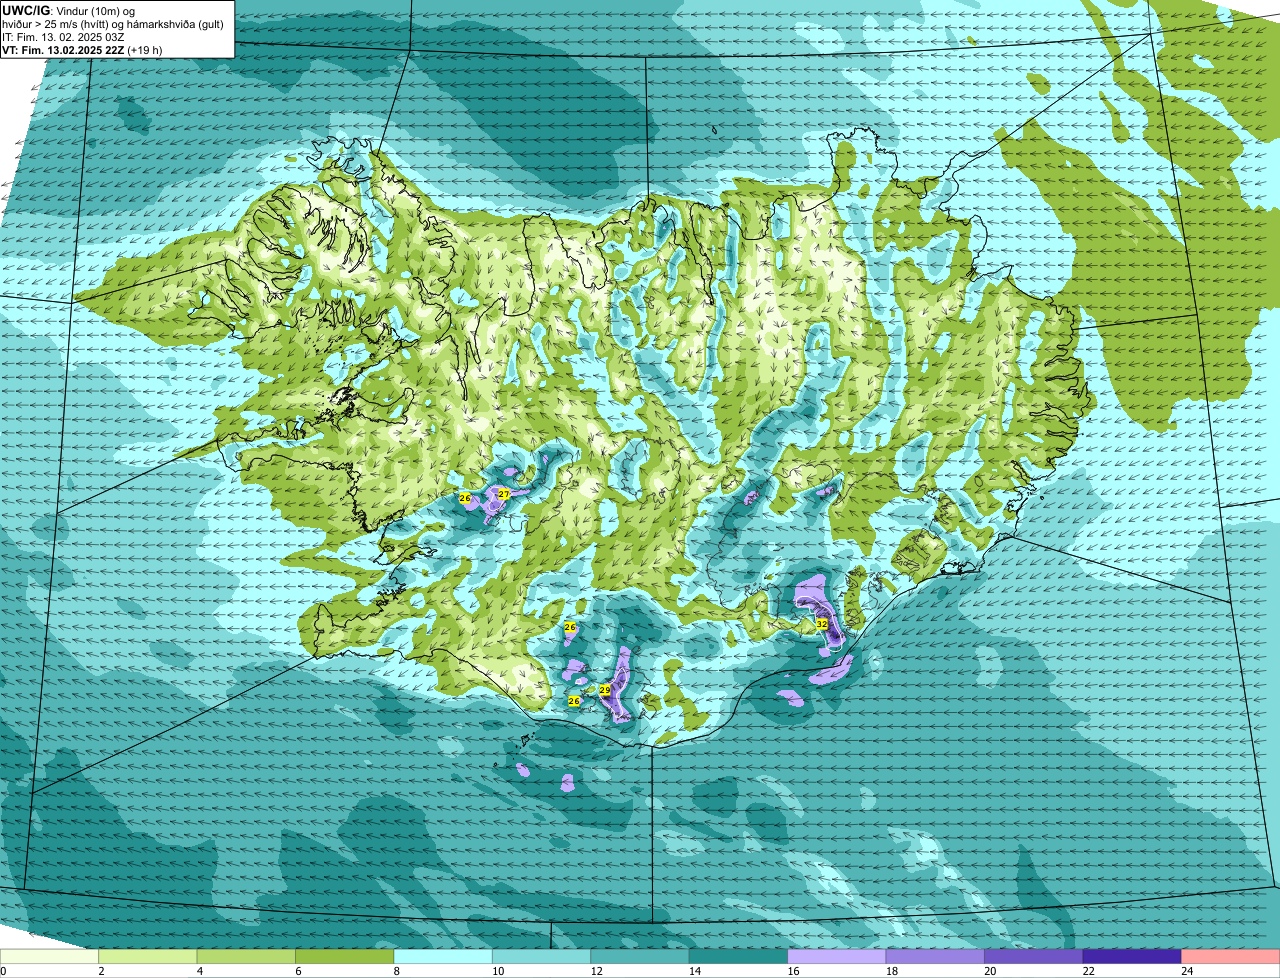Click the legend tick label "8"
Screen dimensions: 1280x978
[395, 970]
